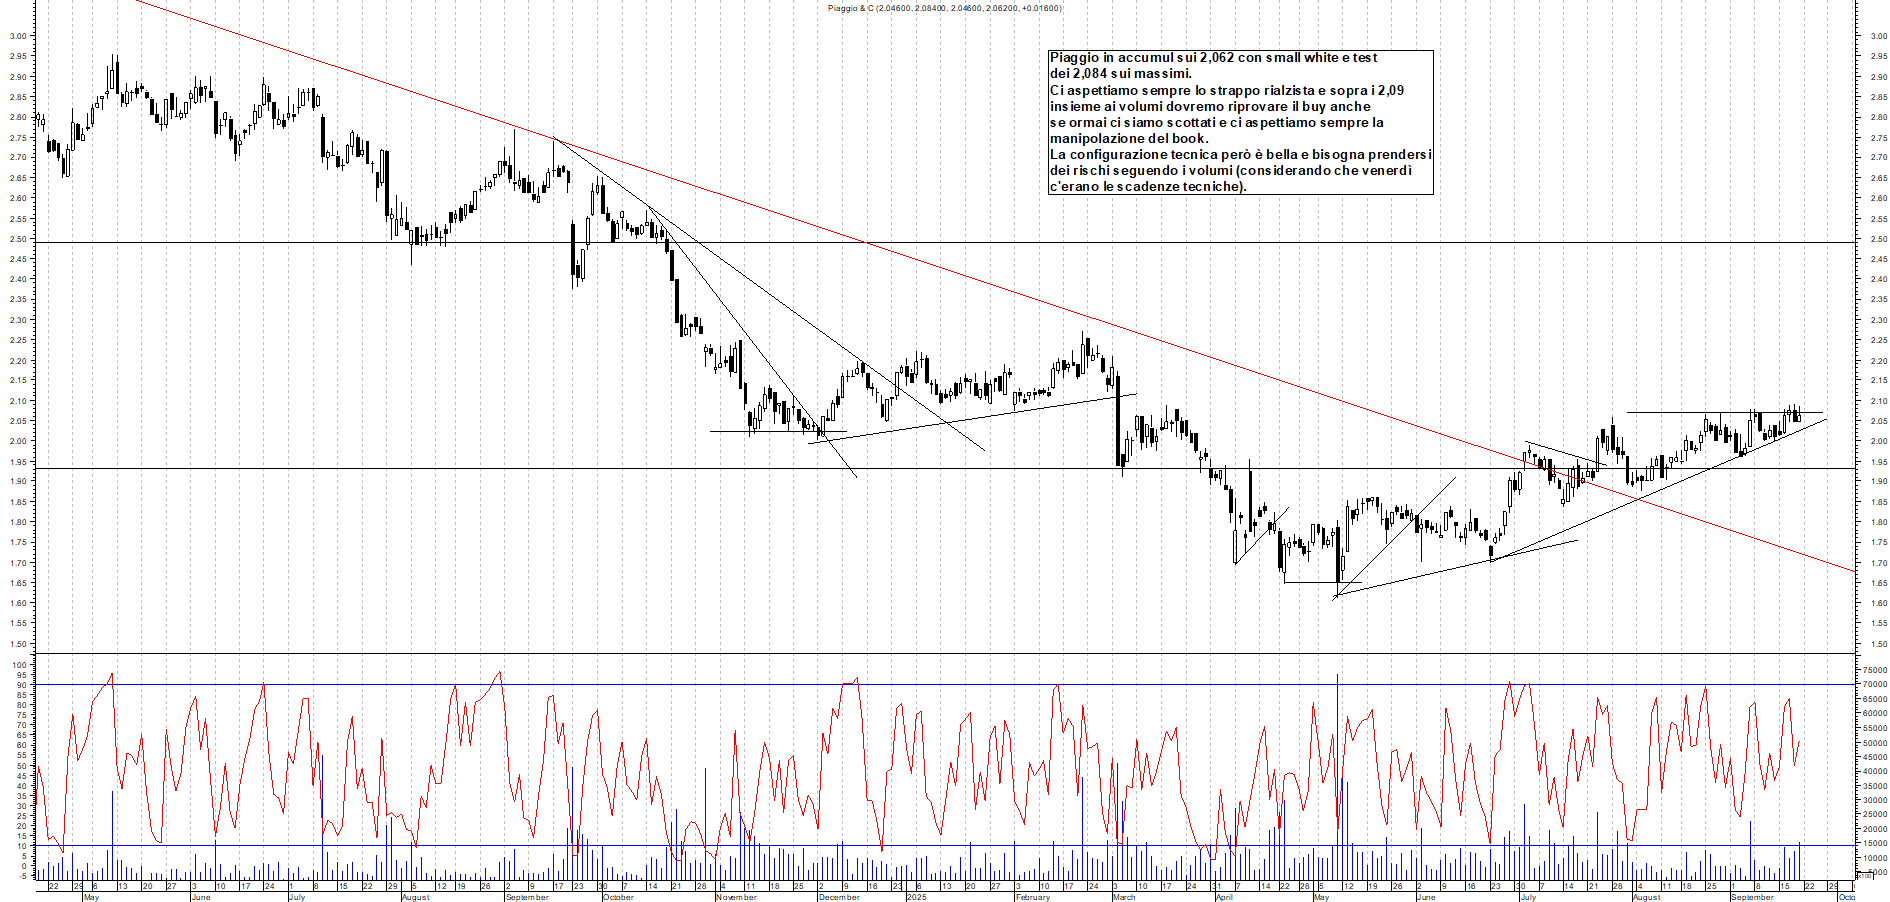
Task: Select the black horizontal support line at 2.50
Action: coord(945,243)
